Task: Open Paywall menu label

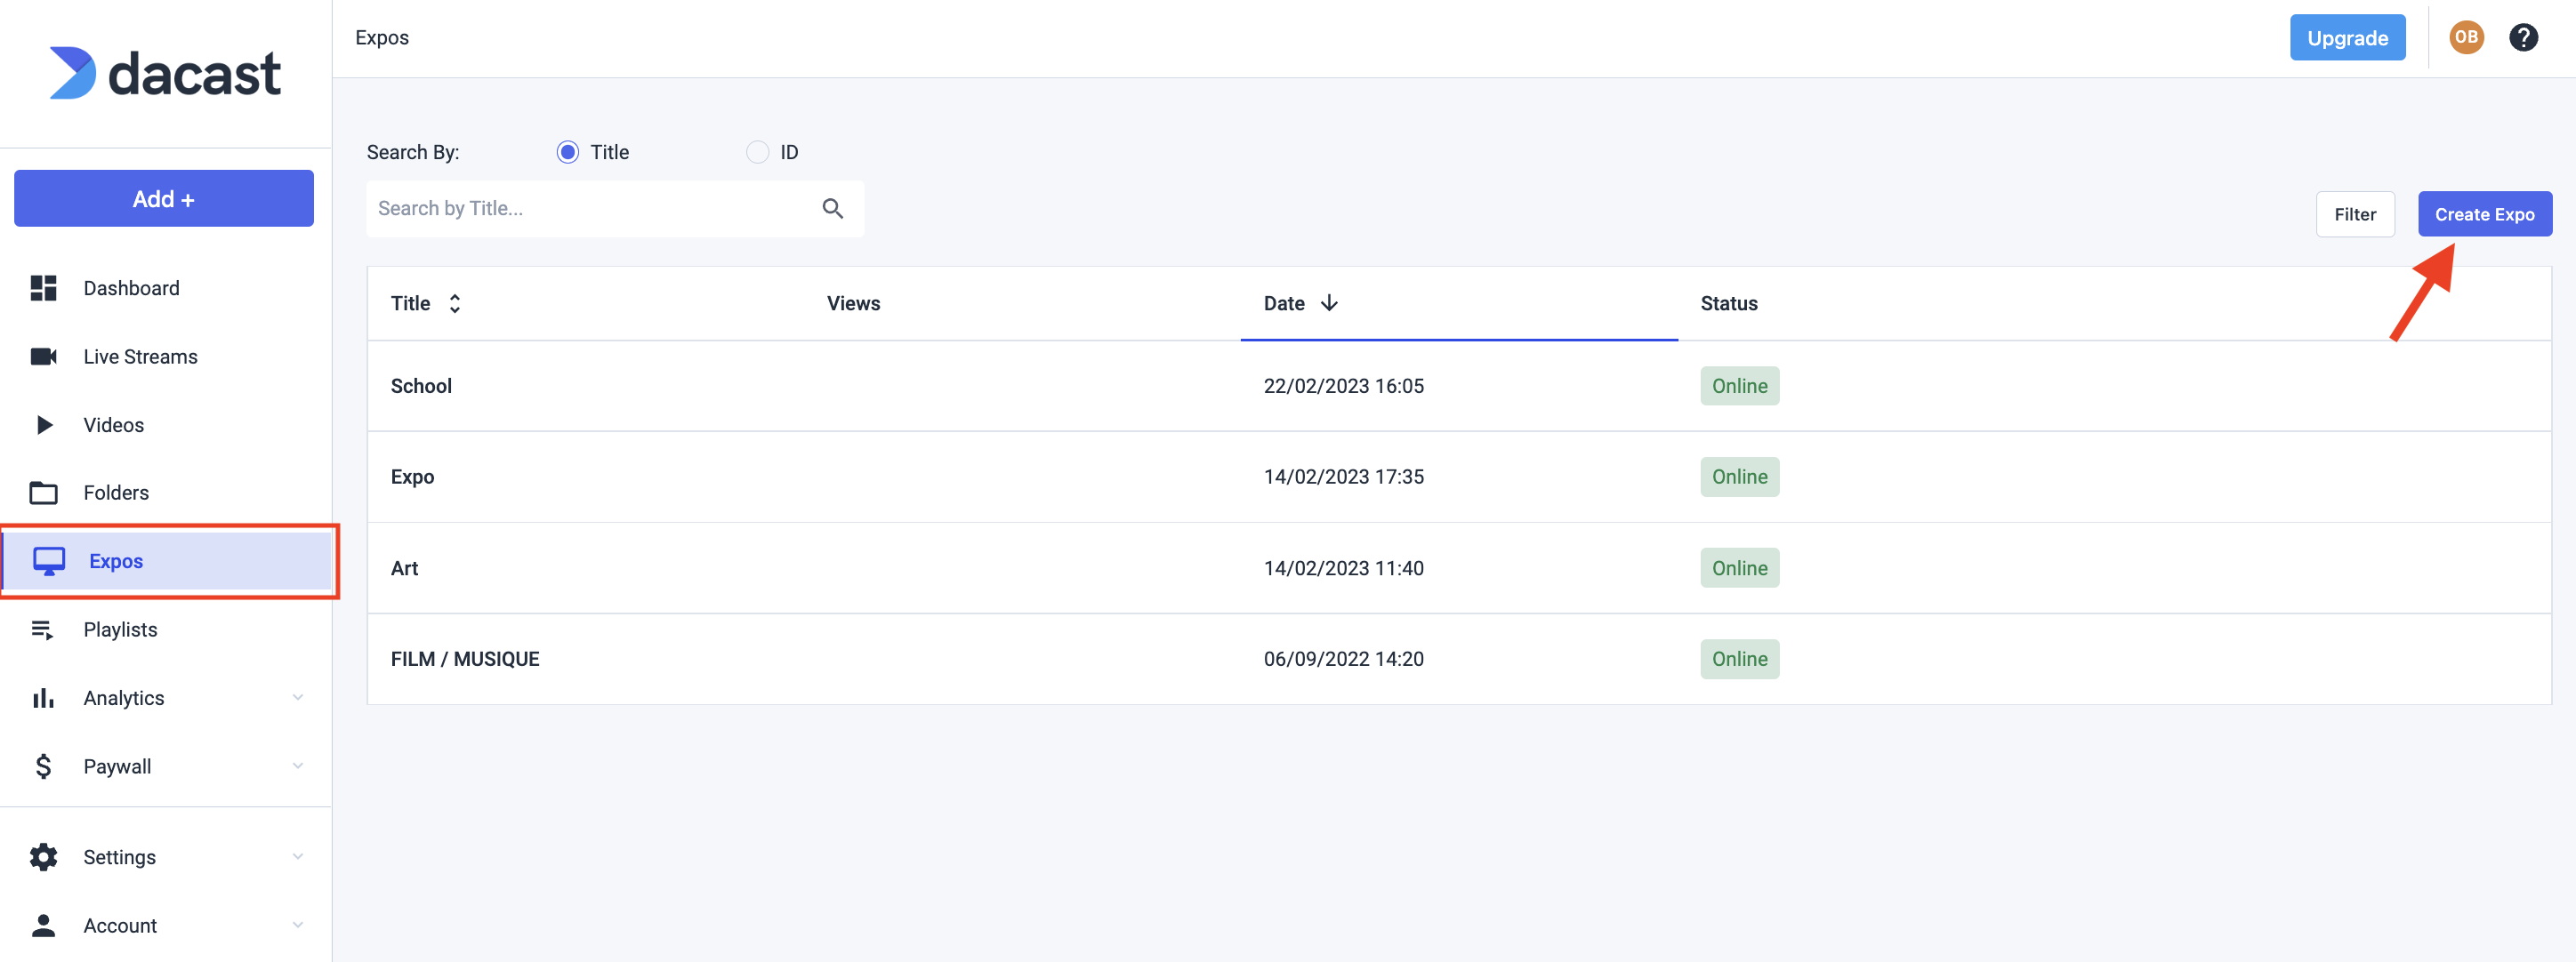Action: pos(117,766)
